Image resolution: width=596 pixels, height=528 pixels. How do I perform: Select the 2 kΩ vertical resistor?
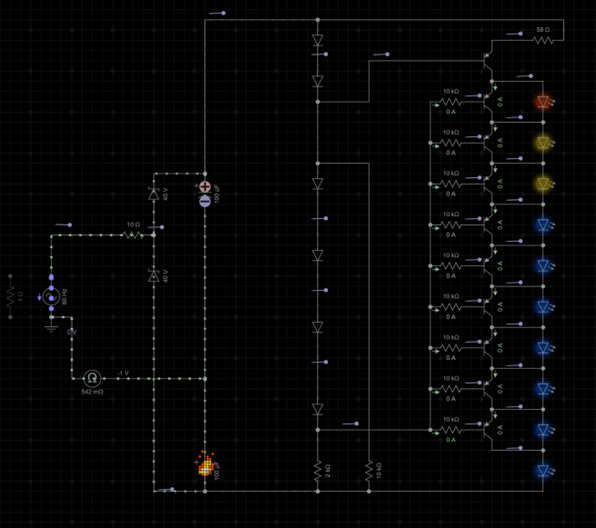(318, 471)
